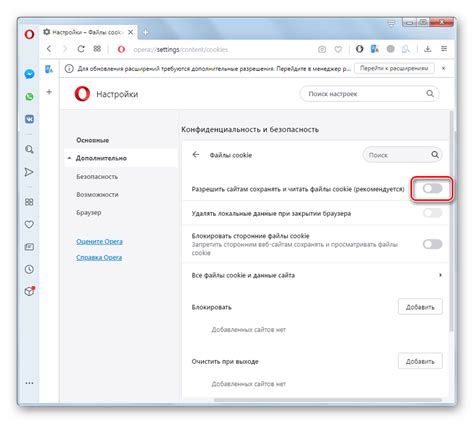Focus the Поиск настроек search field
The height and width of the screenshot is (423, 474).
[369, 94]
